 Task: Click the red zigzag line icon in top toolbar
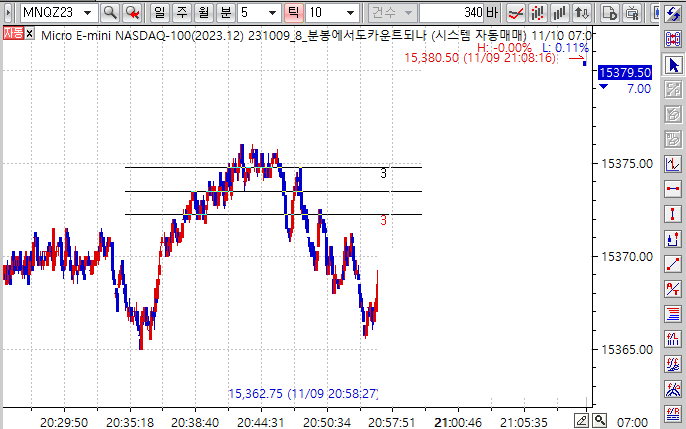(x=517, y=13)
